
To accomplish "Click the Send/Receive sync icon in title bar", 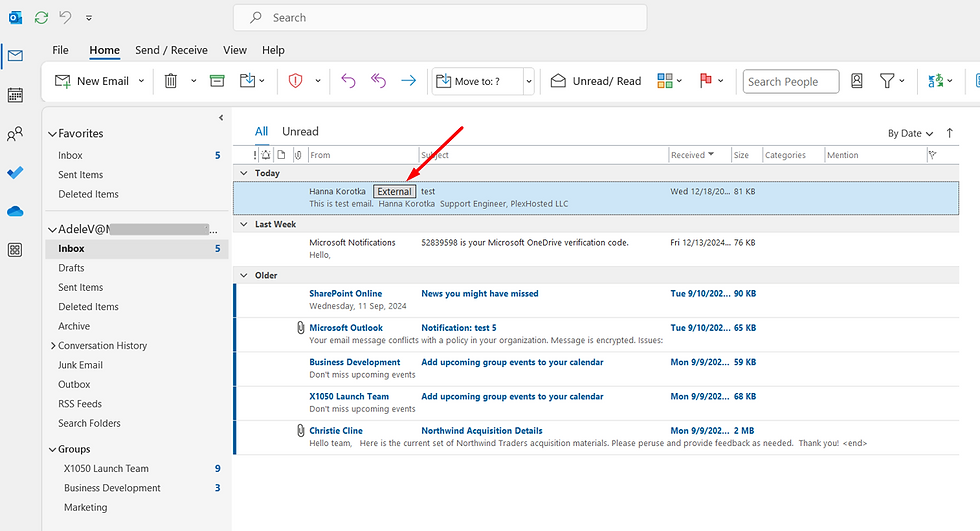I will (41, 17).
